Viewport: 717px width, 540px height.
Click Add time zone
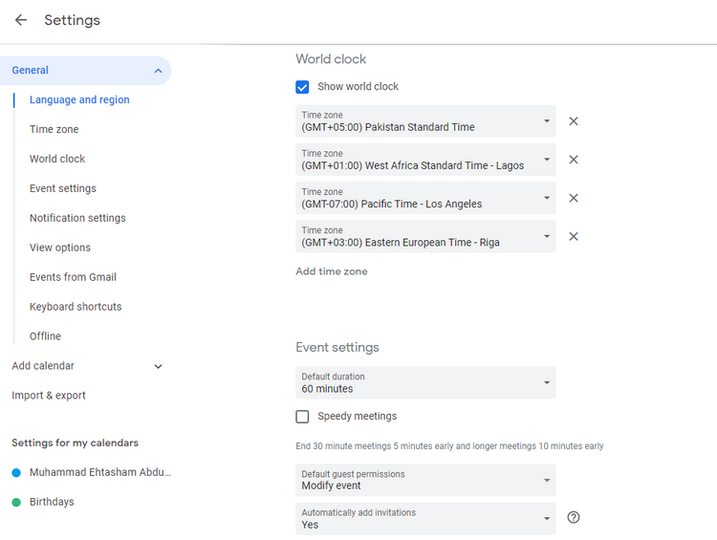click(332, 272)
